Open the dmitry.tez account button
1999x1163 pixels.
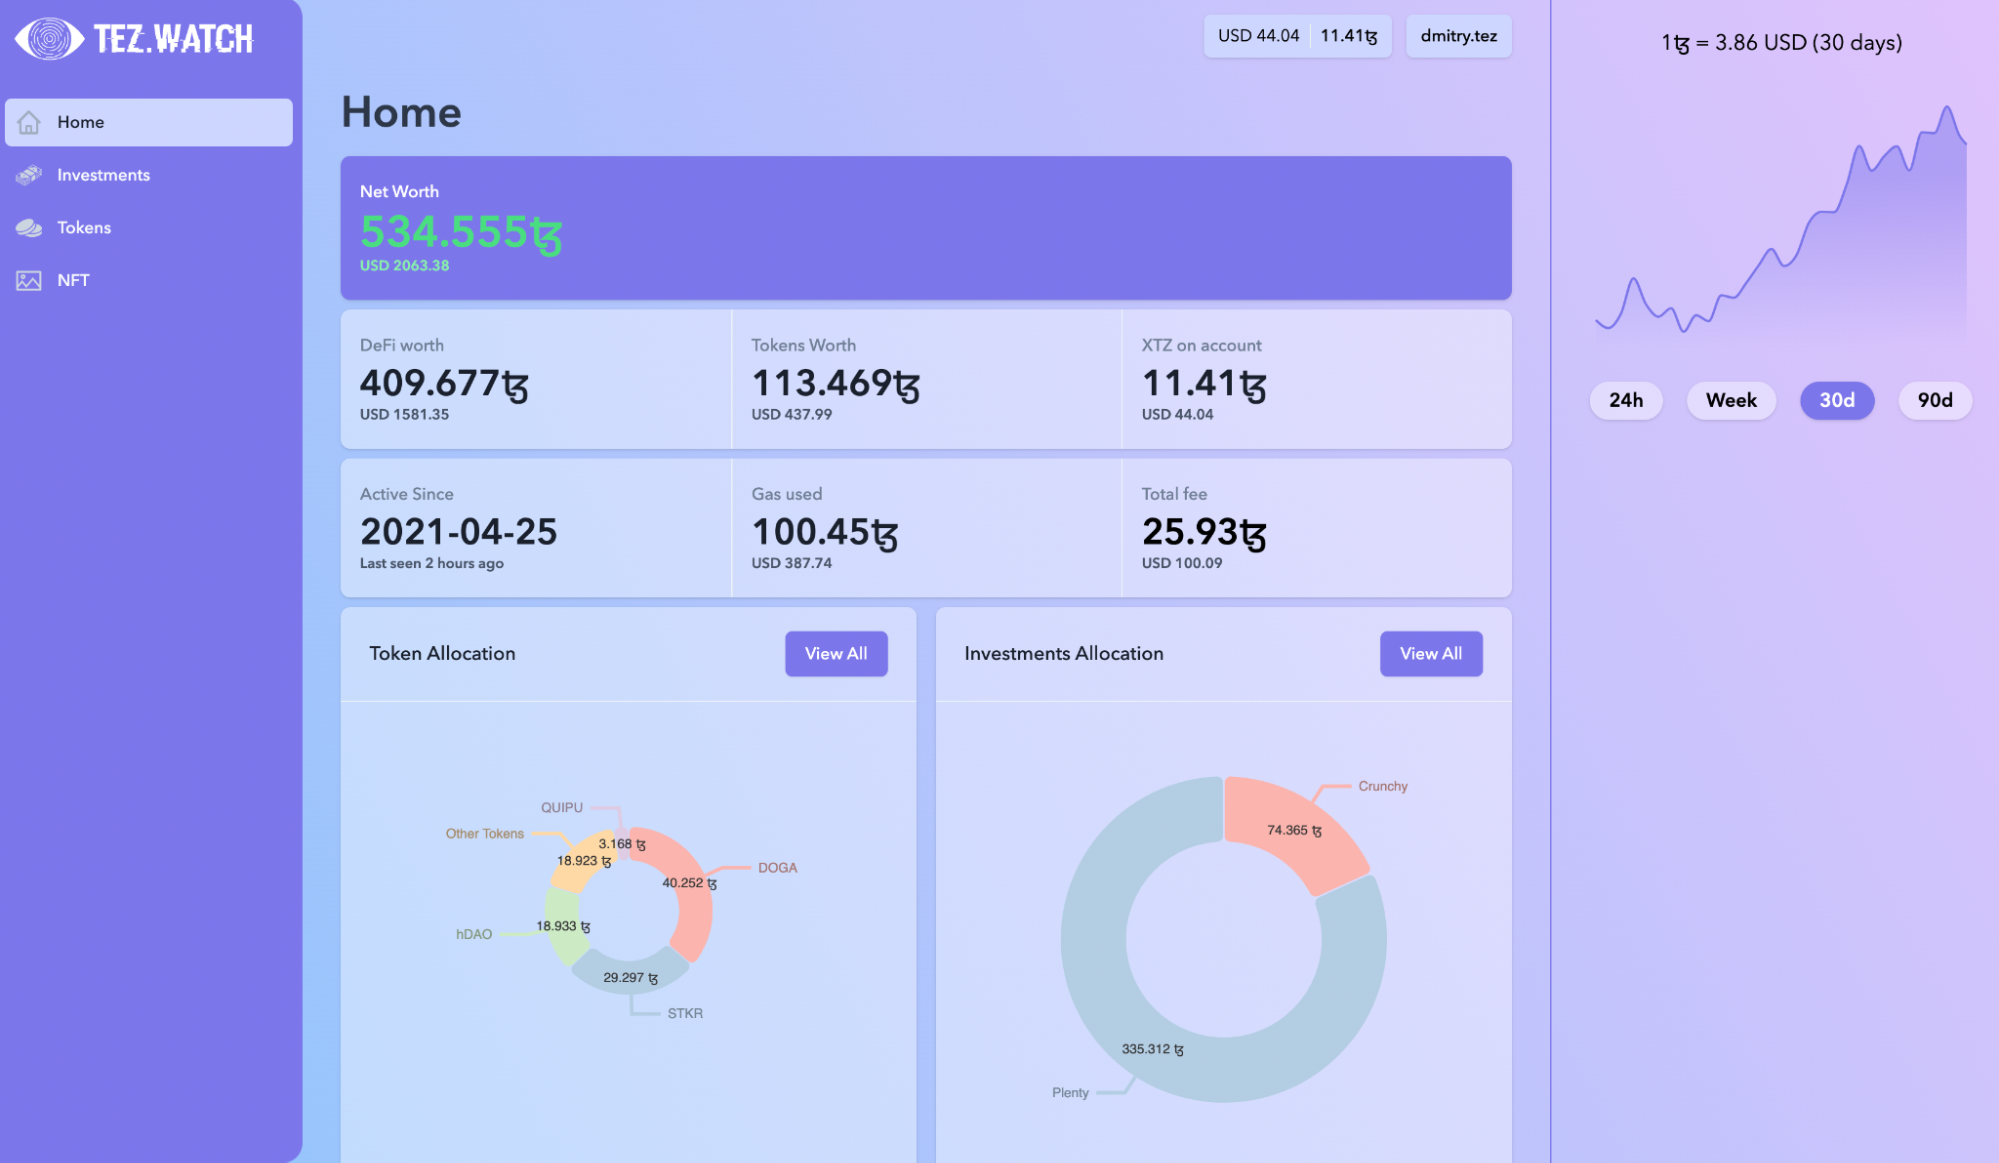point(1458,36)
